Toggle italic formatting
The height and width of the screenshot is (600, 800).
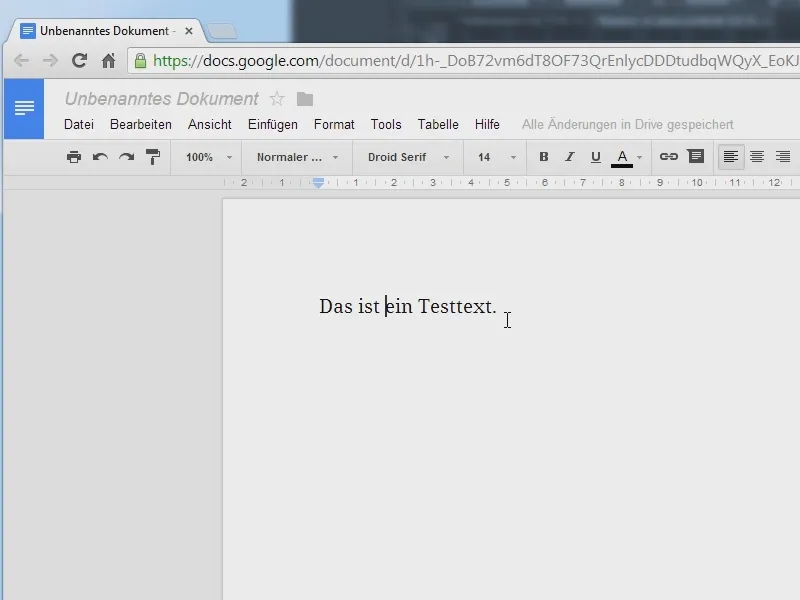coord(569,157)
